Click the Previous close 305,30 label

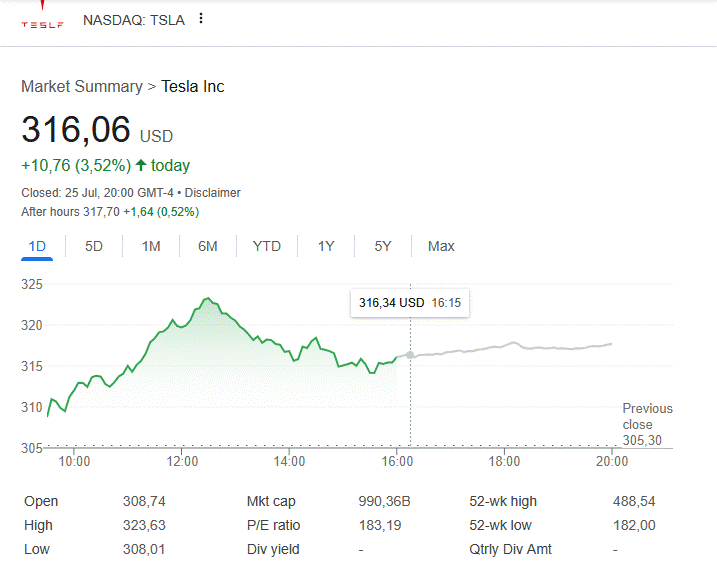click(647, 424)
